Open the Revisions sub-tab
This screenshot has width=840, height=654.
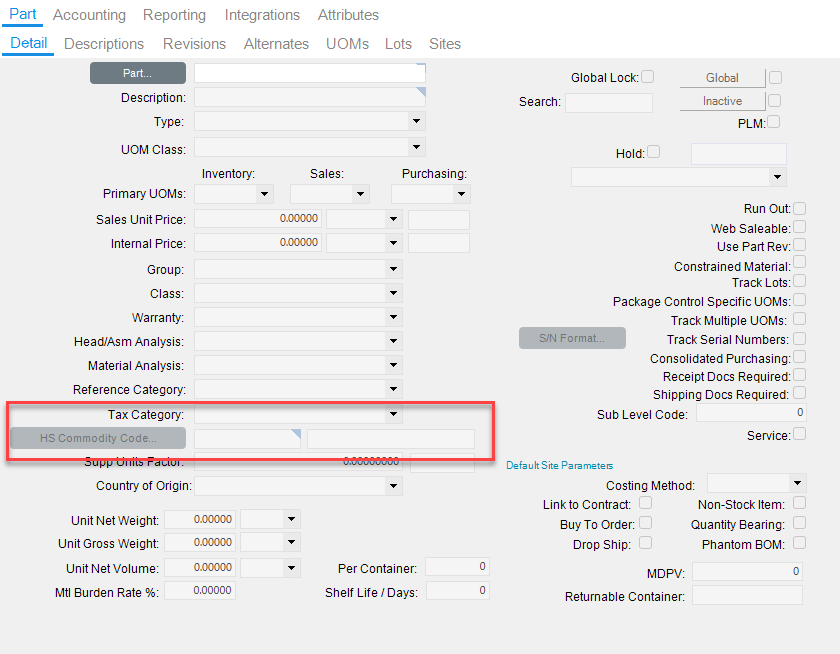click(x=194, y=44)
